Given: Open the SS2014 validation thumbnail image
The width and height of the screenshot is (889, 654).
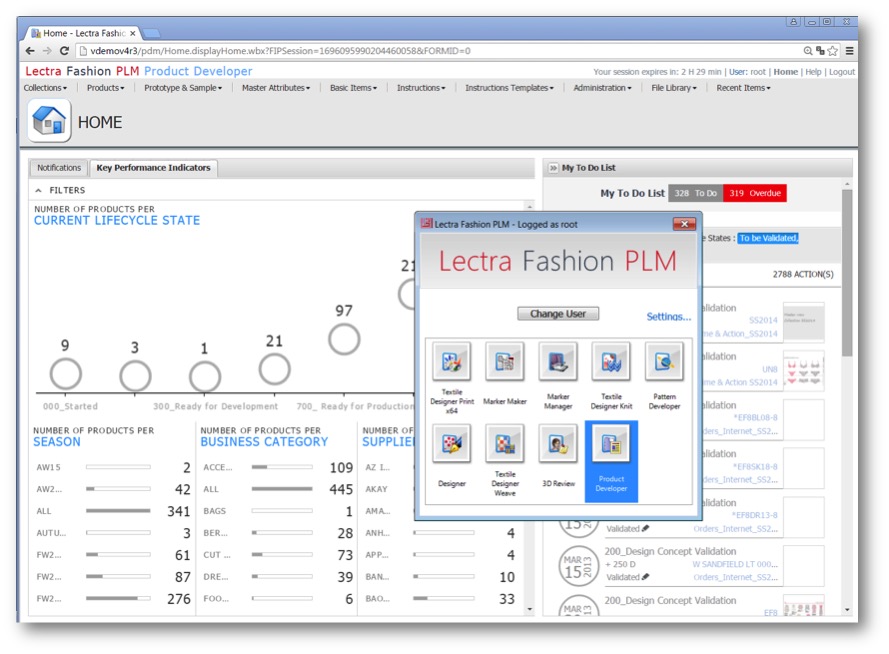Looking at the screenshot, I should coord(803,322).
